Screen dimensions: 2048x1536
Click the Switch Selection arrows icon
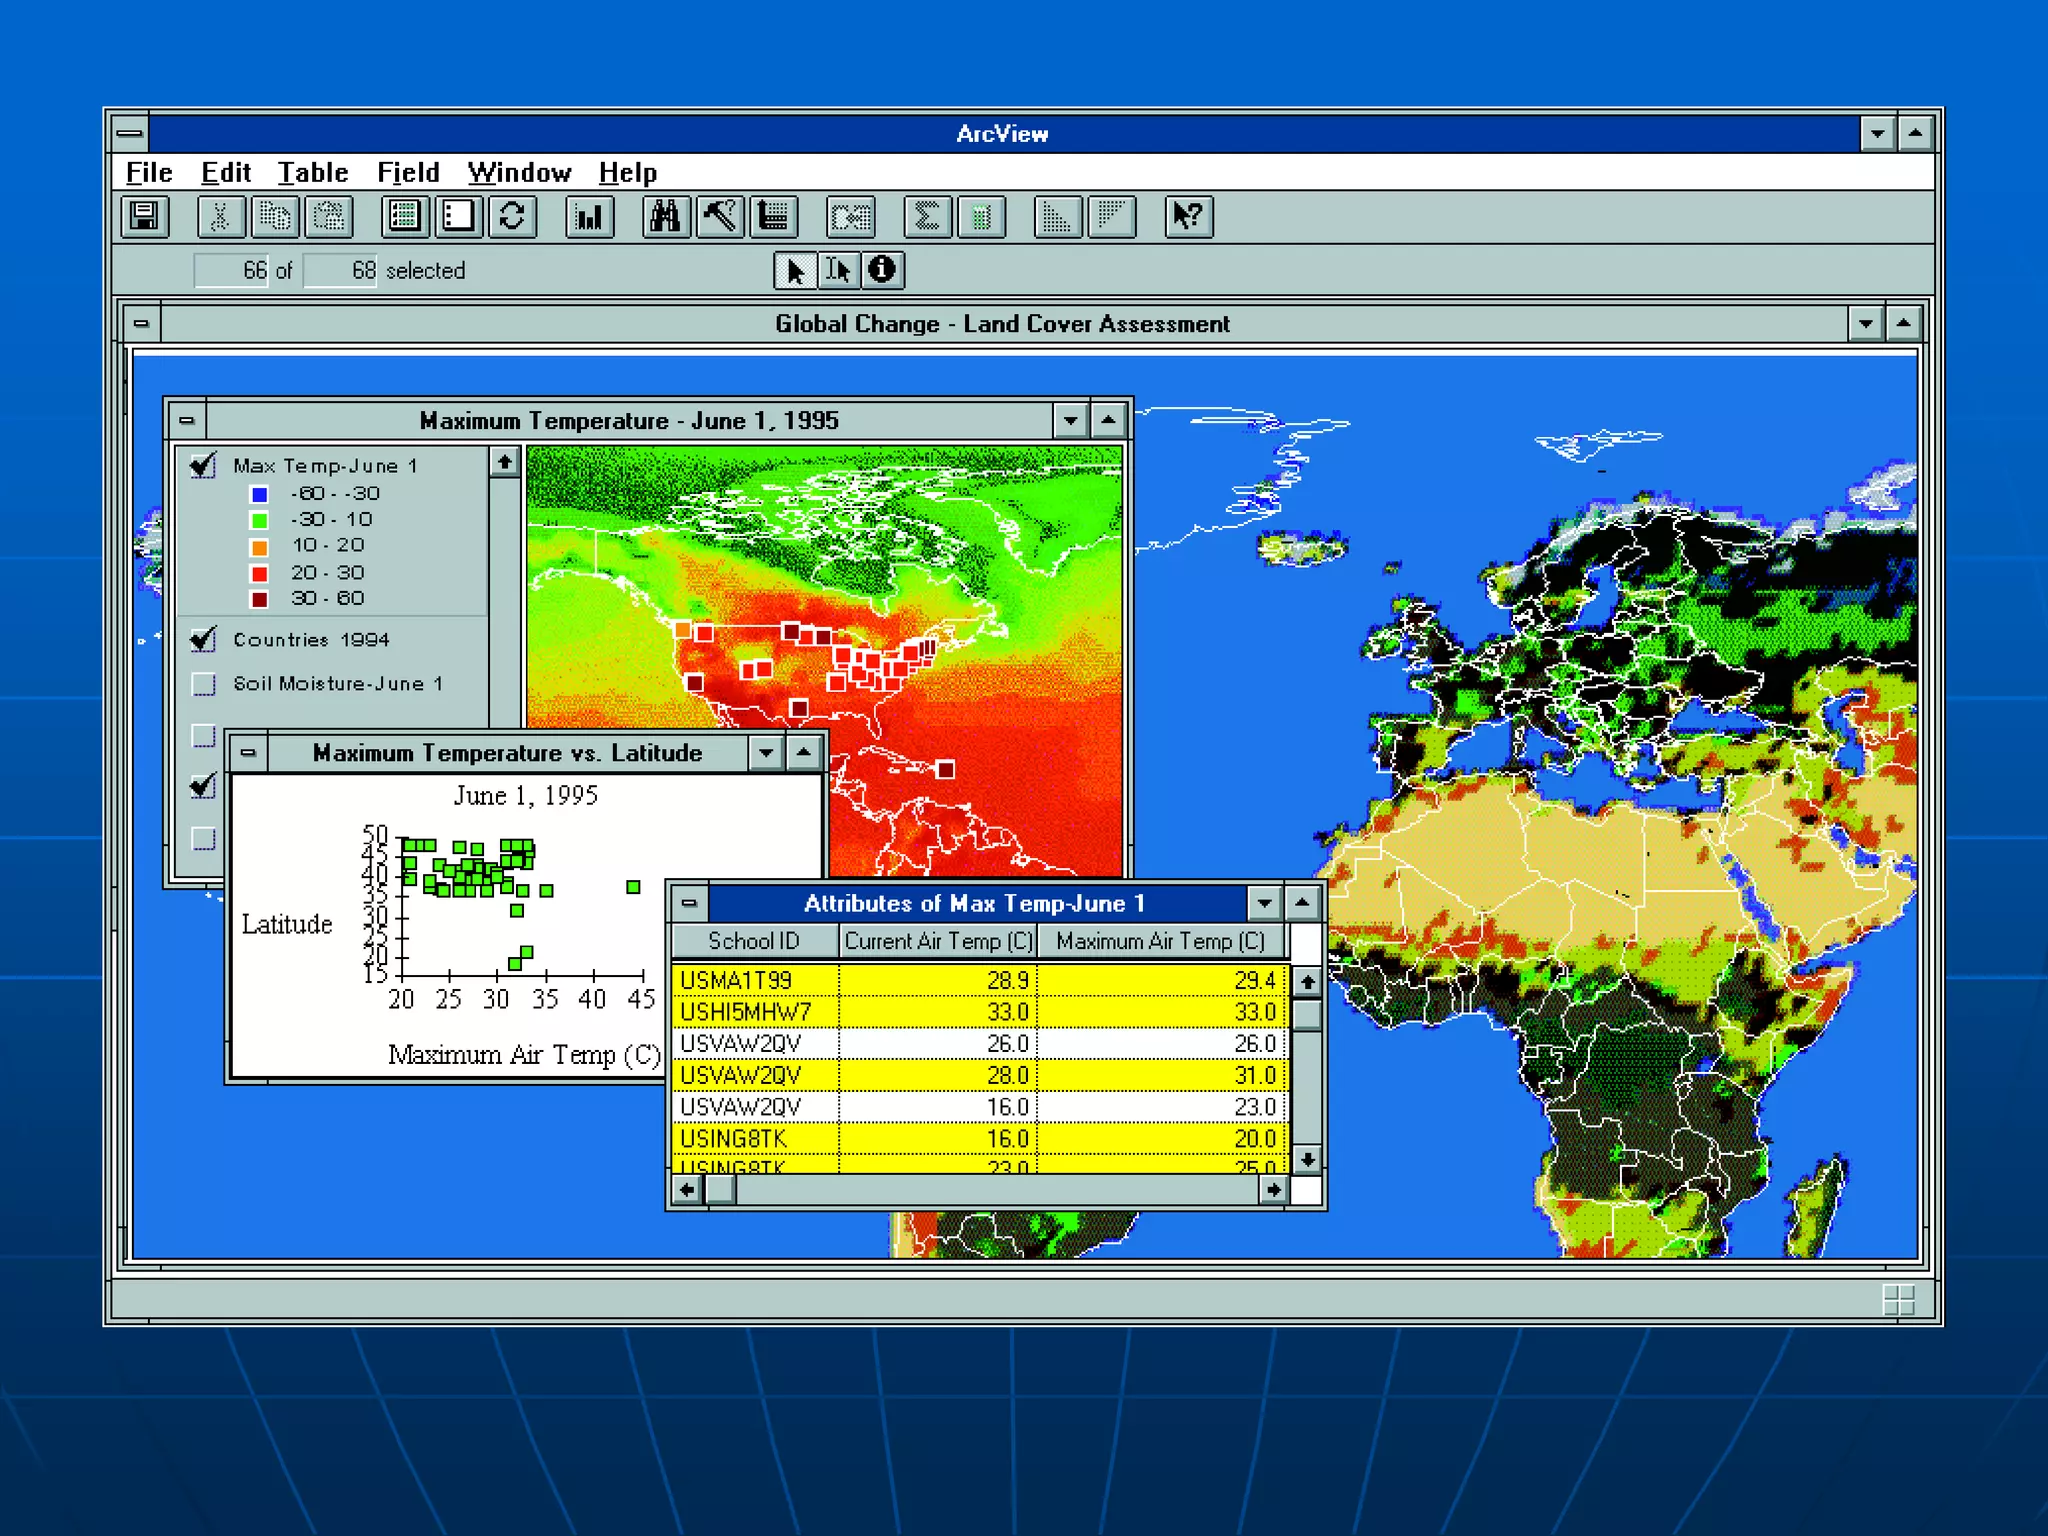[x=513, y=217]
